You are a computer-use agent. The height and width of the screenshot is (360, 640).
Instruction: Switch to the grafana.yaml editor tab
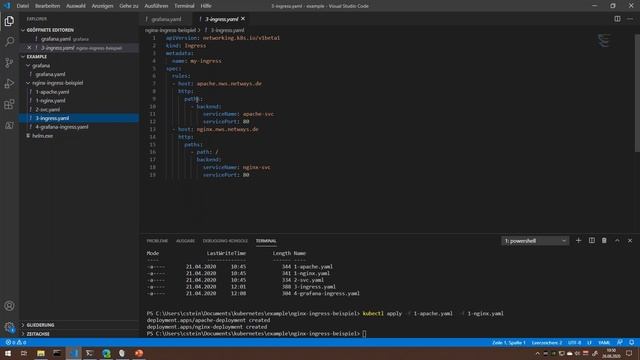point(166,19)
